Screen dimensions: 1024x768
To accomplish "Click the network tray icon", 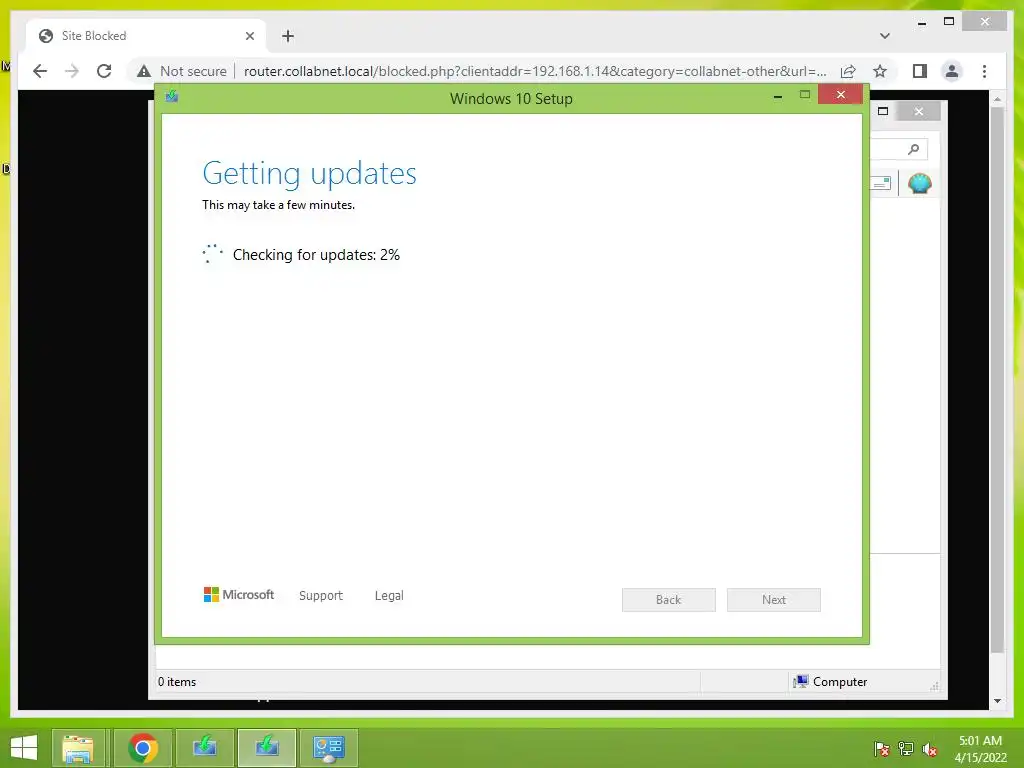I will click(x=906, y=749).
